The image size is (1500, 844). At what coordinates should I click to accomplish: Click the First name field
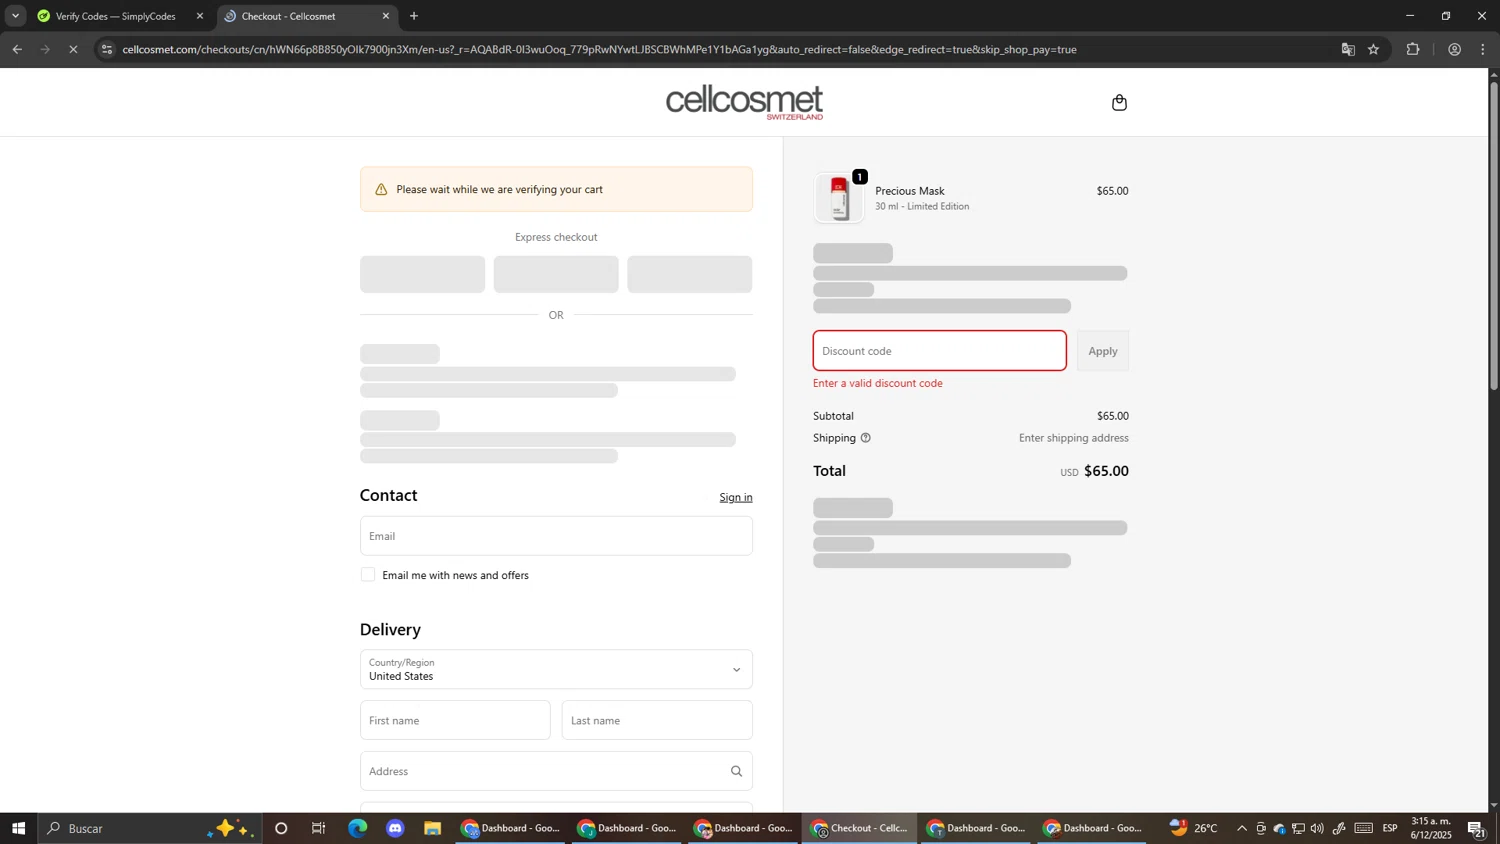[x=455, y=720]
